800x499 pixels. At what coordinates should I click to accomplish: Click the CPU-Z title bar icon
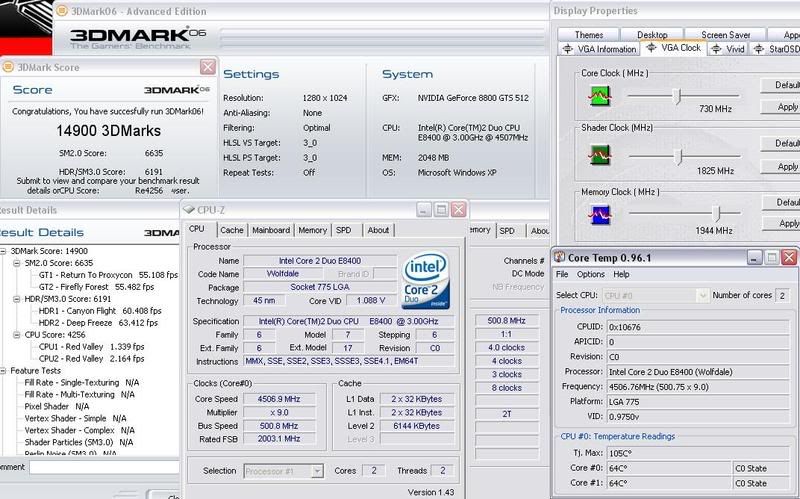192,210
